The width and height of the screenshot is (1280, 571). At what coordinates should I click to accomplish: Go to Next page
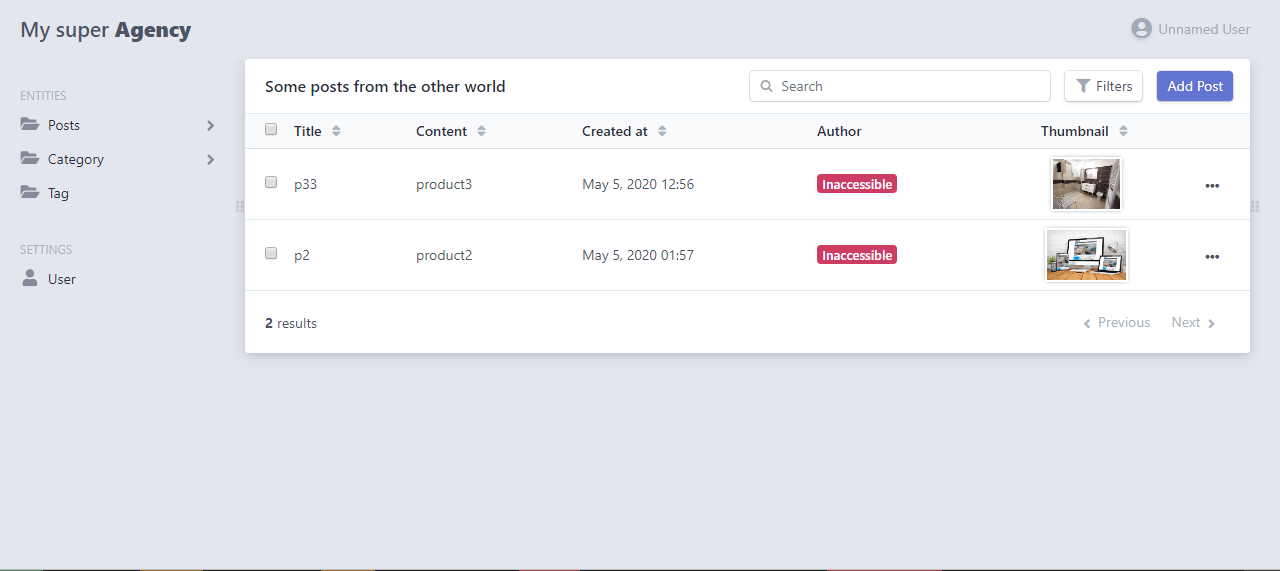coord(1194,322)
